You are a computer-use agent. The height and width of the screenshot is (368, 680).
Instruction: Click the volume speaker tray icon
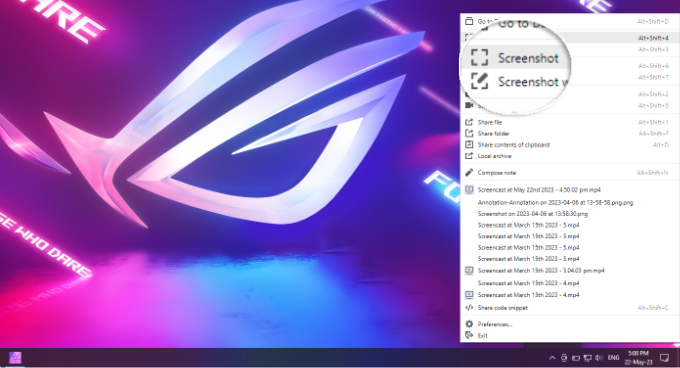(x=599, y=358)
